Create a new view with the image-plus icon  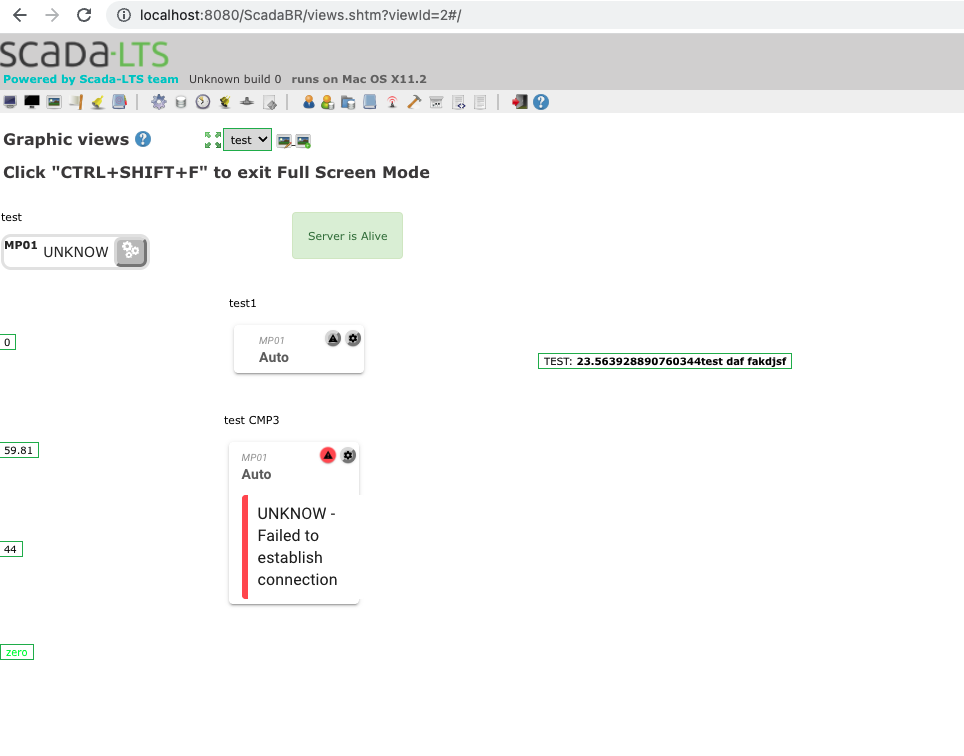click(x=303, y=140)
